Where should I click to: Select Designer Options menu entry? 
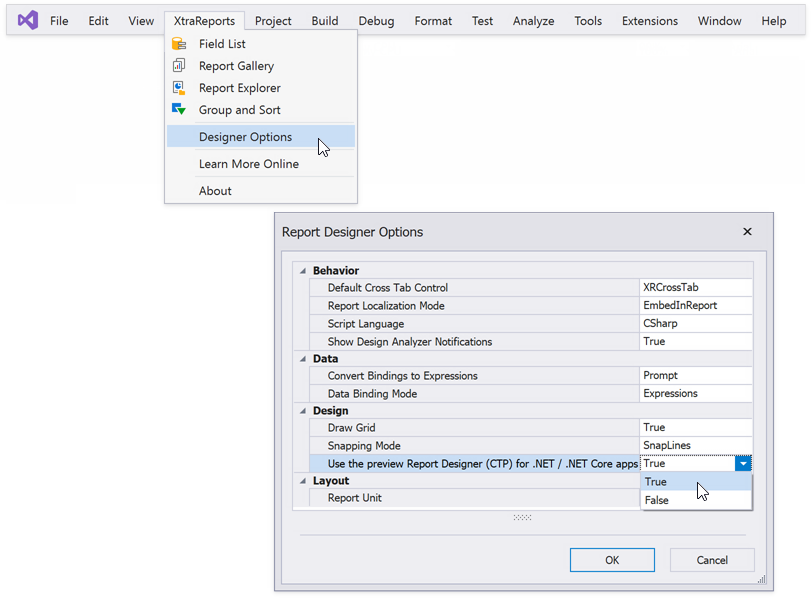pos(245,137)
